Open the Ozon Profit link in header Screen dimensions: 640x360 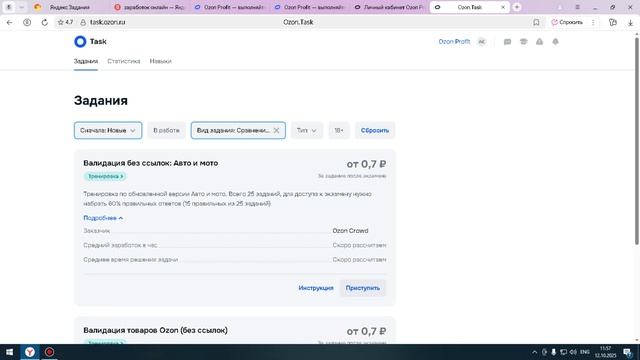[454, 42]
